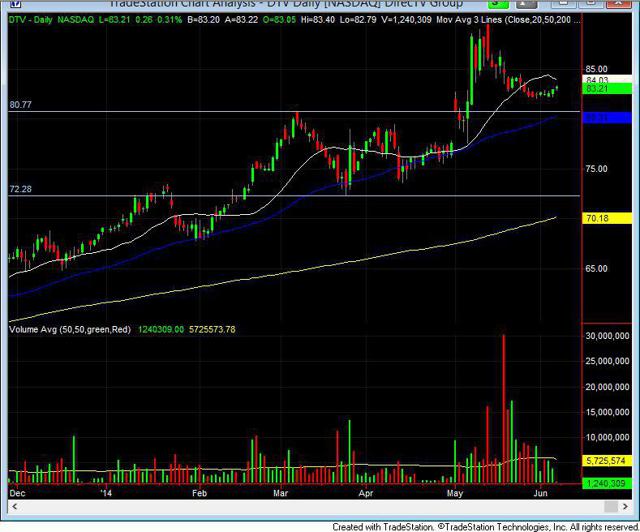640x532 pixels.
Task: Click the Dec date axis label
Action: pos(18,493)
